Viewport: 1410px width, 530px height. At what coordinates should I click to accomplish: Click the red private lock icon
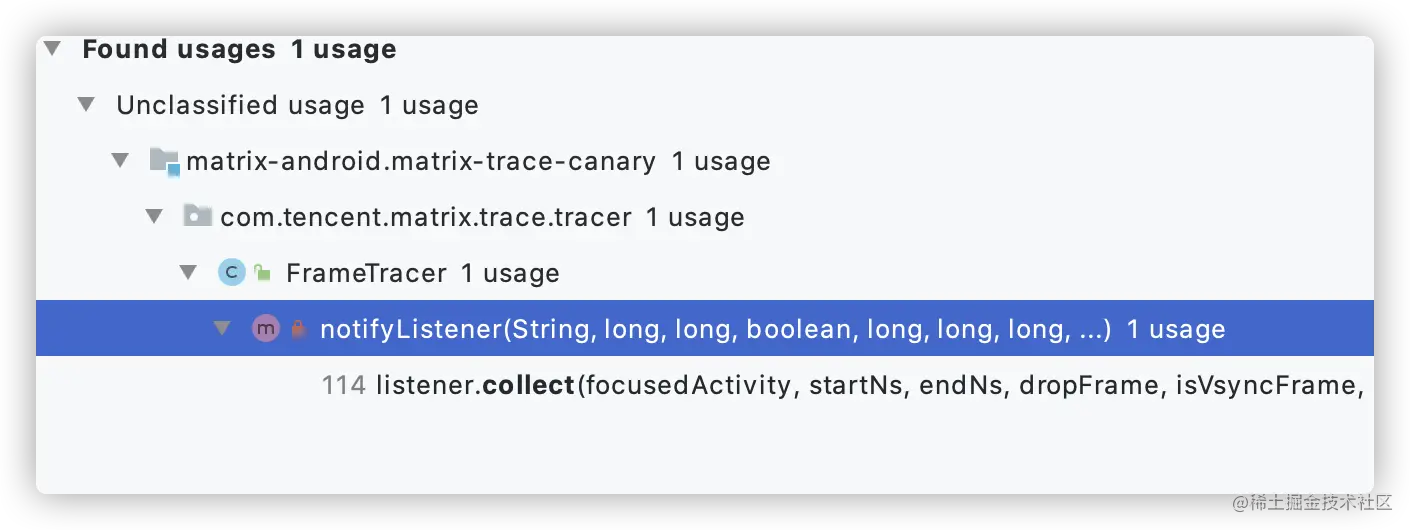297,329
